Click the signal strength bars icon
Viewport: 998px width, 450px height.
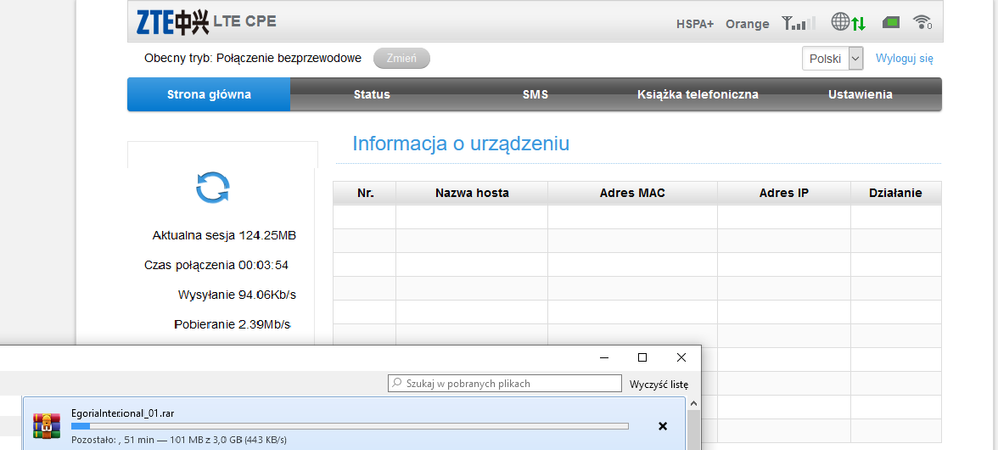point(798,23)
